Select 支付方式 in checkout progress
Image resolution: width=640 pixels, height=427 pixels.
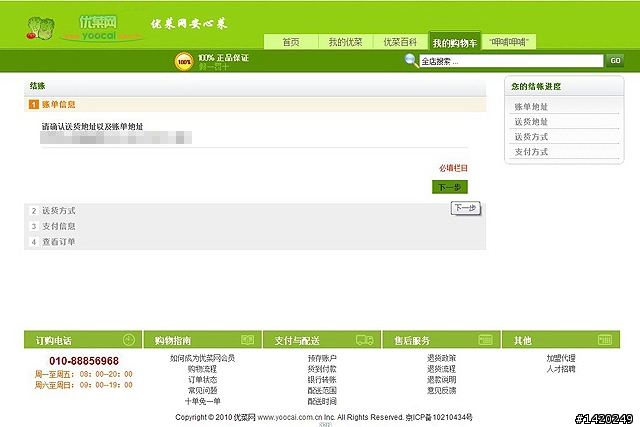(x=531, y=152)
